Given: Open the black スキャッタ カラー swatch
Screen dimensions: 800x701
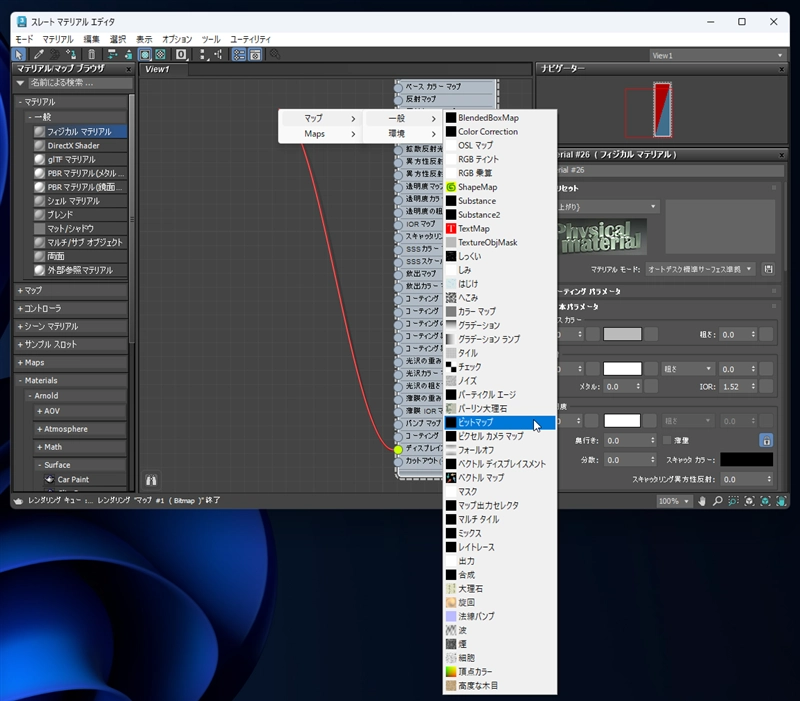Looking at the screenshot, I should point(746,460).
